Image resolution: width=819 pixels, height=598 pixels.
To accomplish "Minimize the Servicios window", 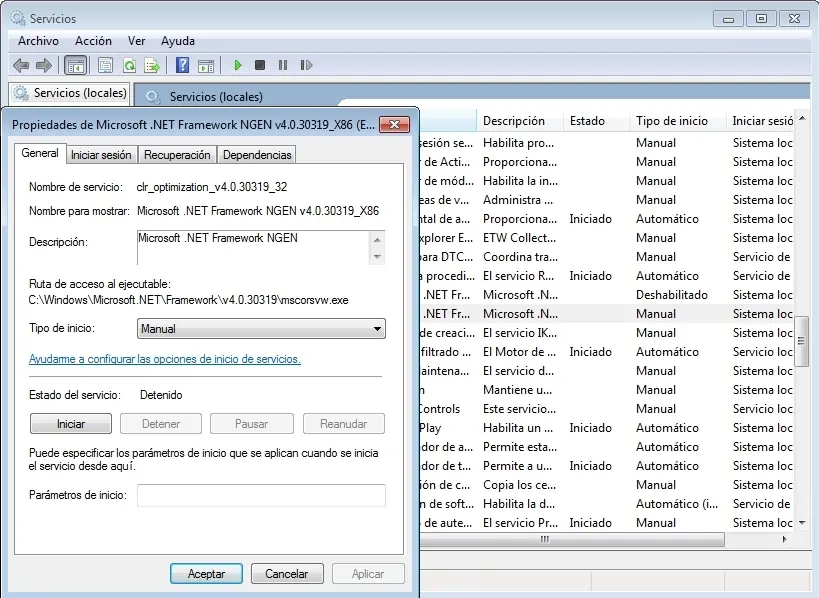I will pyautogui.click(x=728, y=19).
